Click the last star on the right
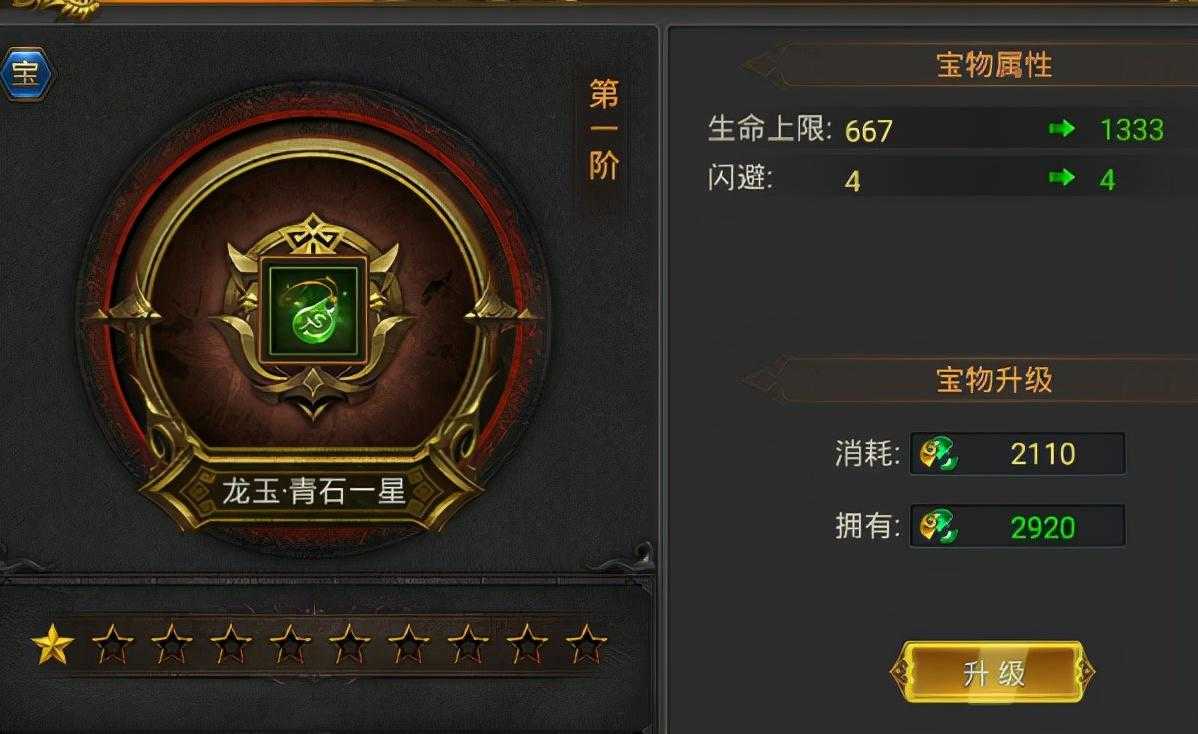Screen dimensions: 1198x734 (587, 644)
